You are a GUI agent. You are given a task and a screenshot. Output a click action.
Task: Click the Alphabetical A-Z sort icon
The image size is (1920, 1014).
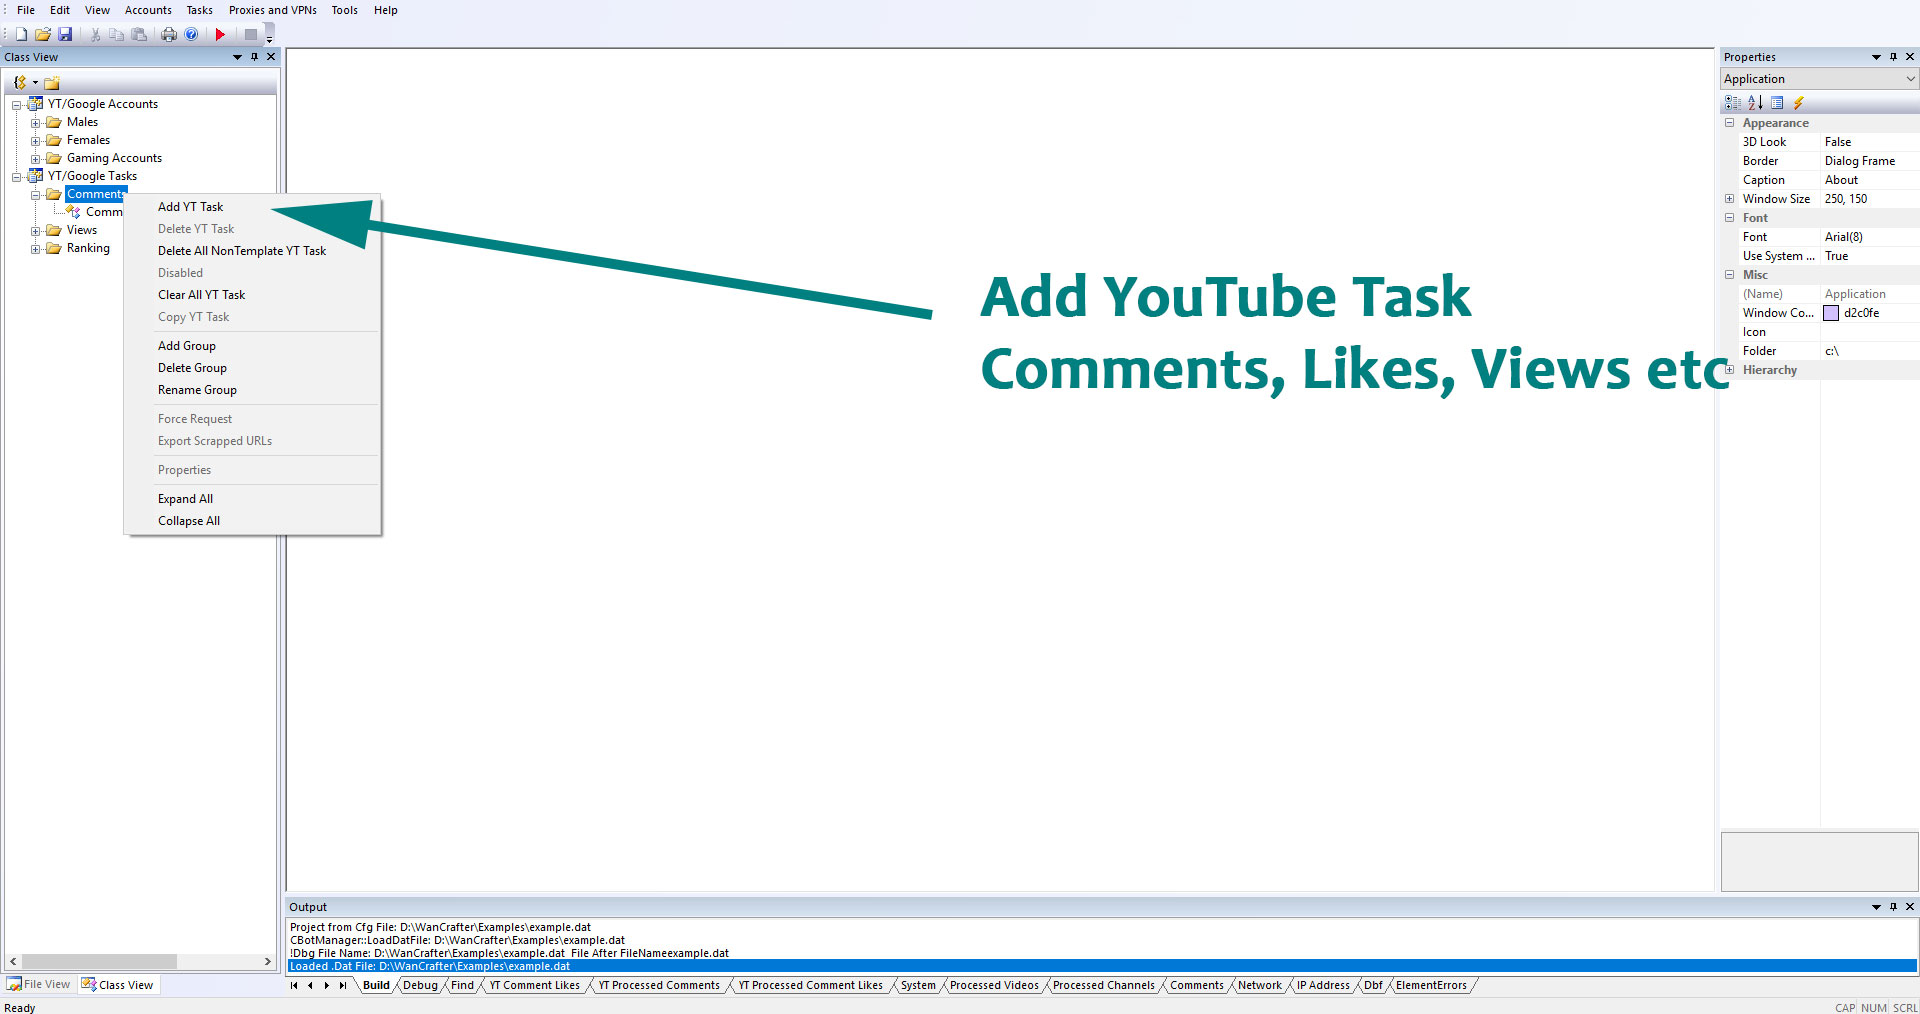tap(1755, 103)
